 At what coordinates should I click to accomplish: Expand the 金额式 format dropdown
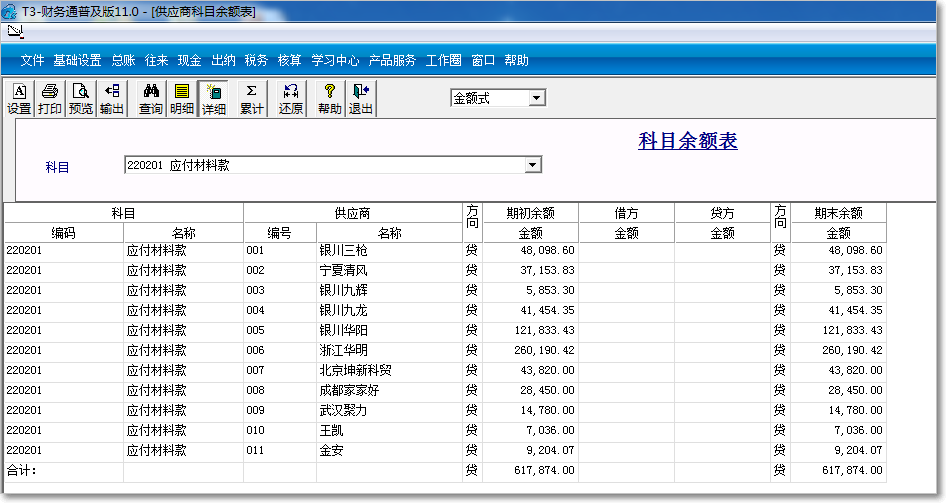[x=536, y=98]
